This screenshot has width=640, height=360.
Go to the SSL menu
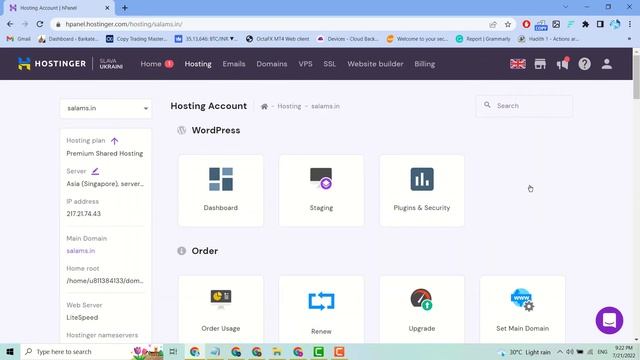(x=330, y=64)
